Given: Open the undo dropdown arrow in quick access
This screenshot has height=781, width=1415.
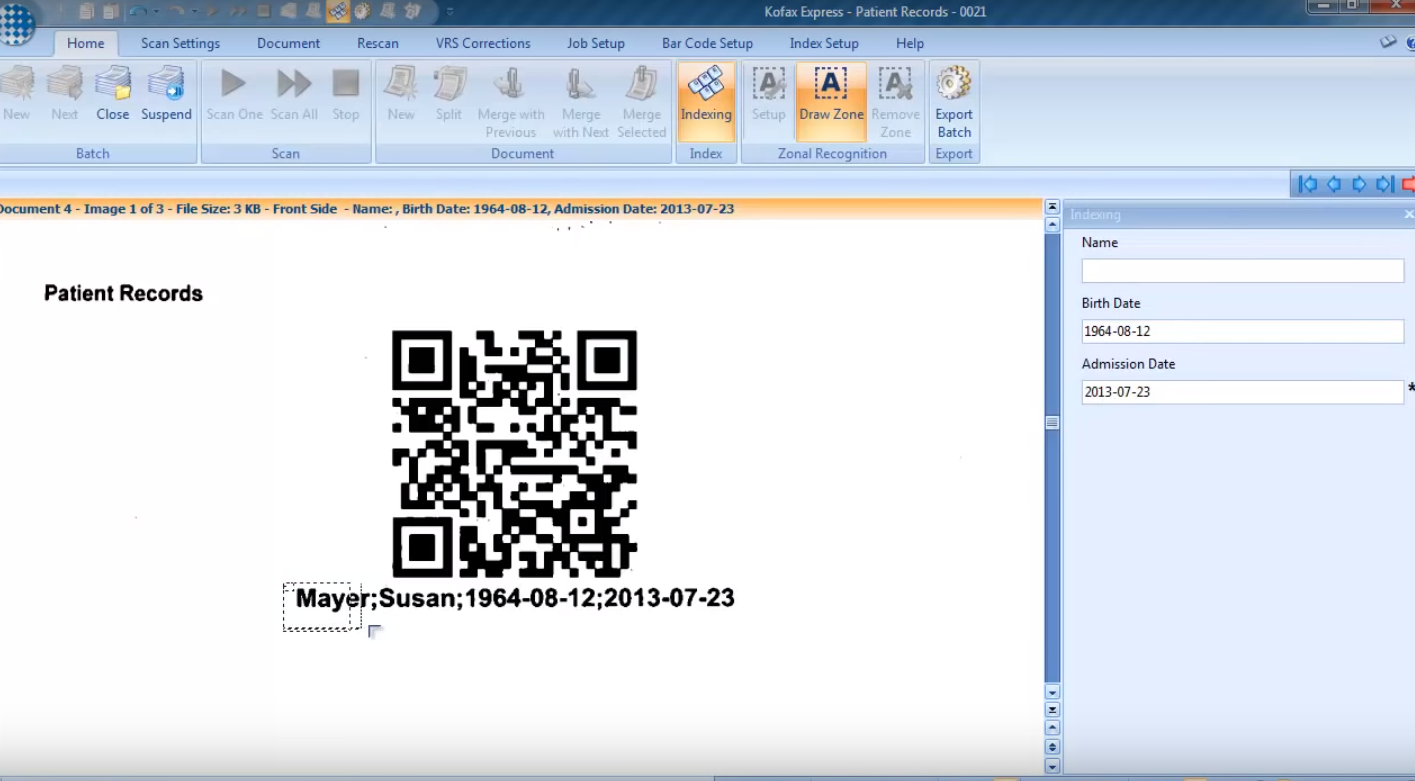Looking at the screenshot, I should [x=156, y=12].
